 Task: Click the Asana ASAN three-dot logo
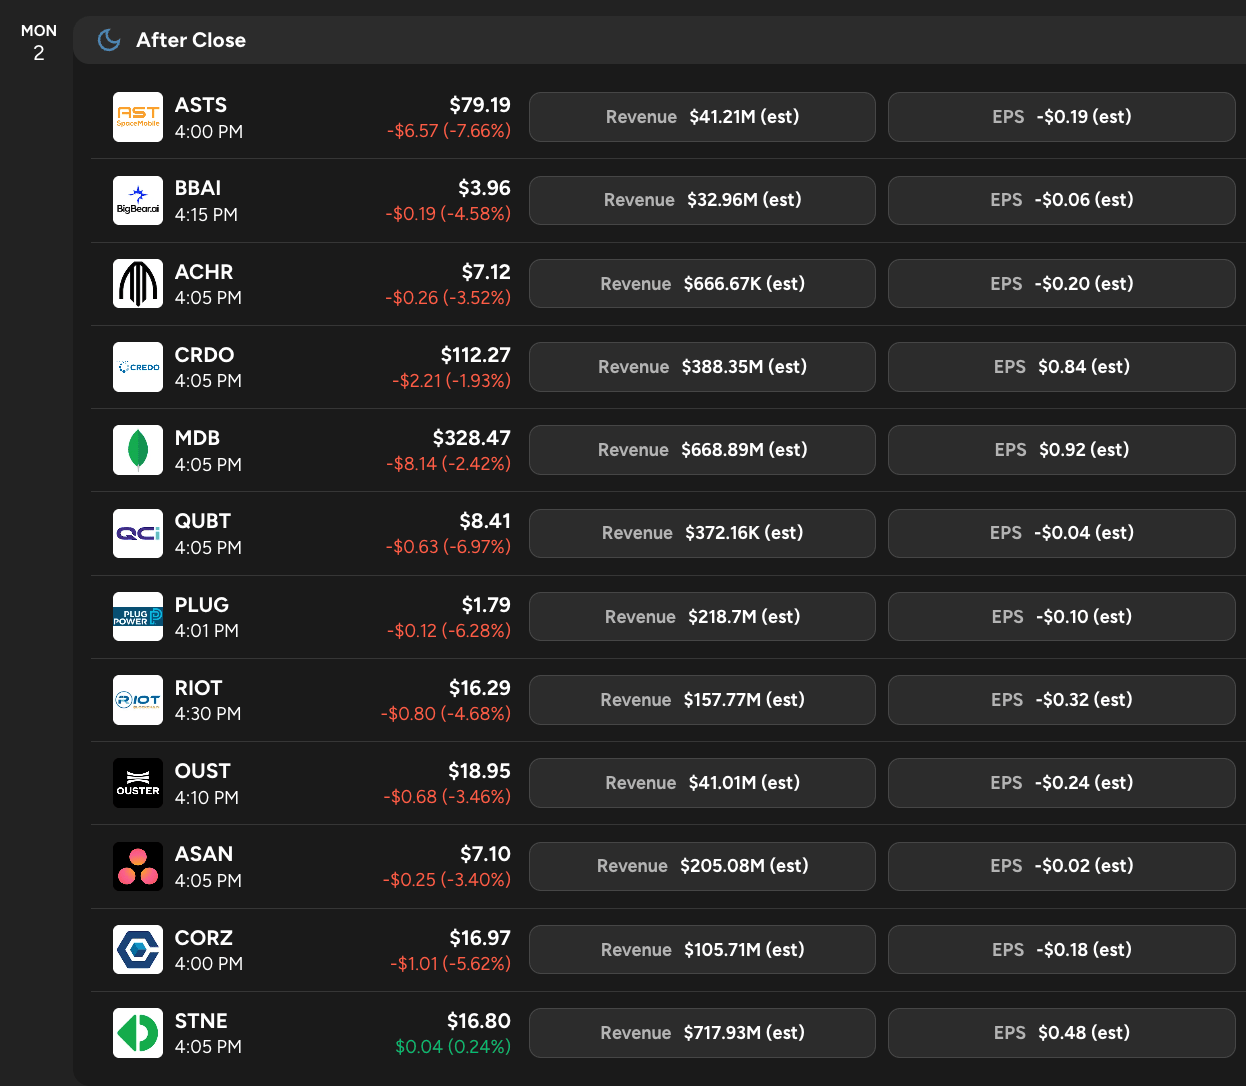pos(138,866)
